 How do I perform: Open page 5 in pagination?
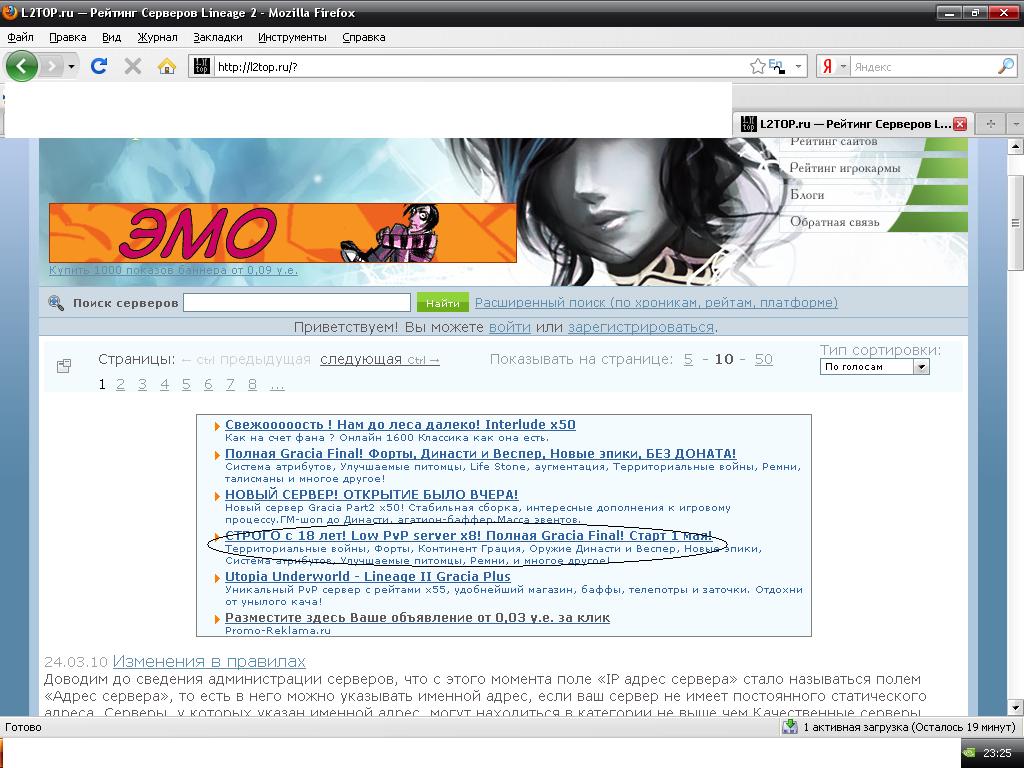[186, 385]
